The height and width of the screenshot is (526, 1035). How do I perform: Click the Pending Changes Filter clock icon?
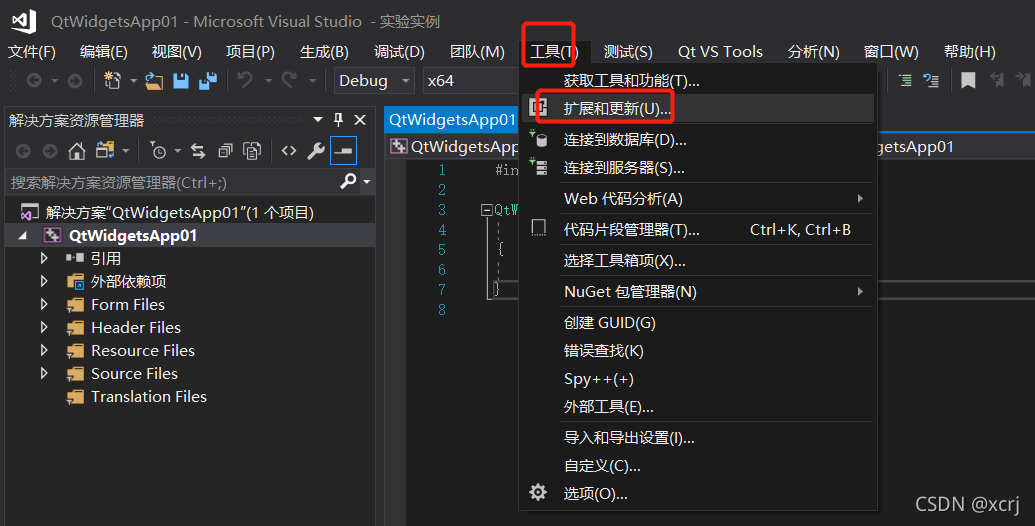point(158,150)
